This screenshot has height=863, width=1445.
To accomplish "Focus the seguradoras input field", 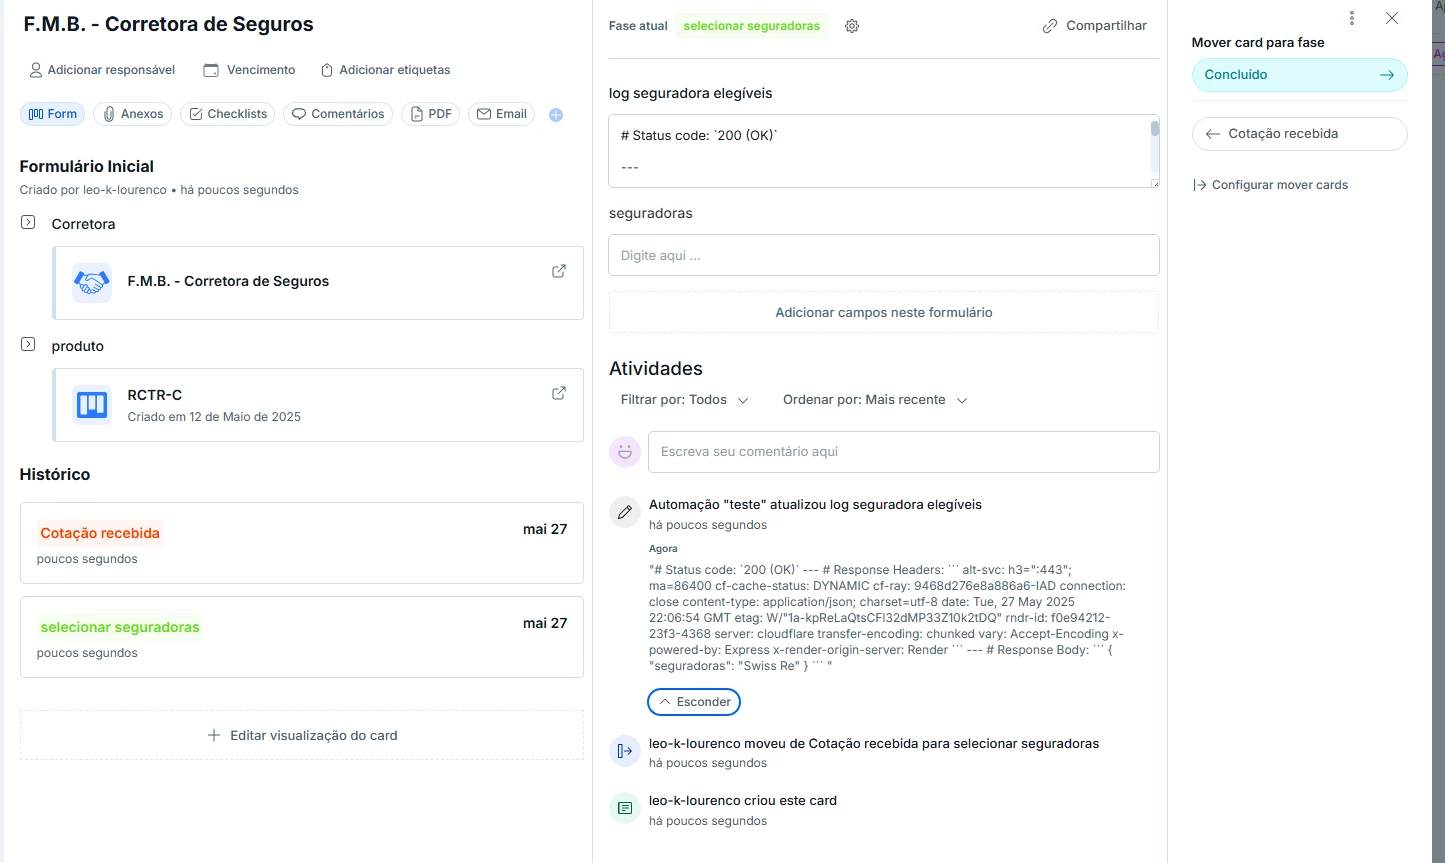I will 884,255.
